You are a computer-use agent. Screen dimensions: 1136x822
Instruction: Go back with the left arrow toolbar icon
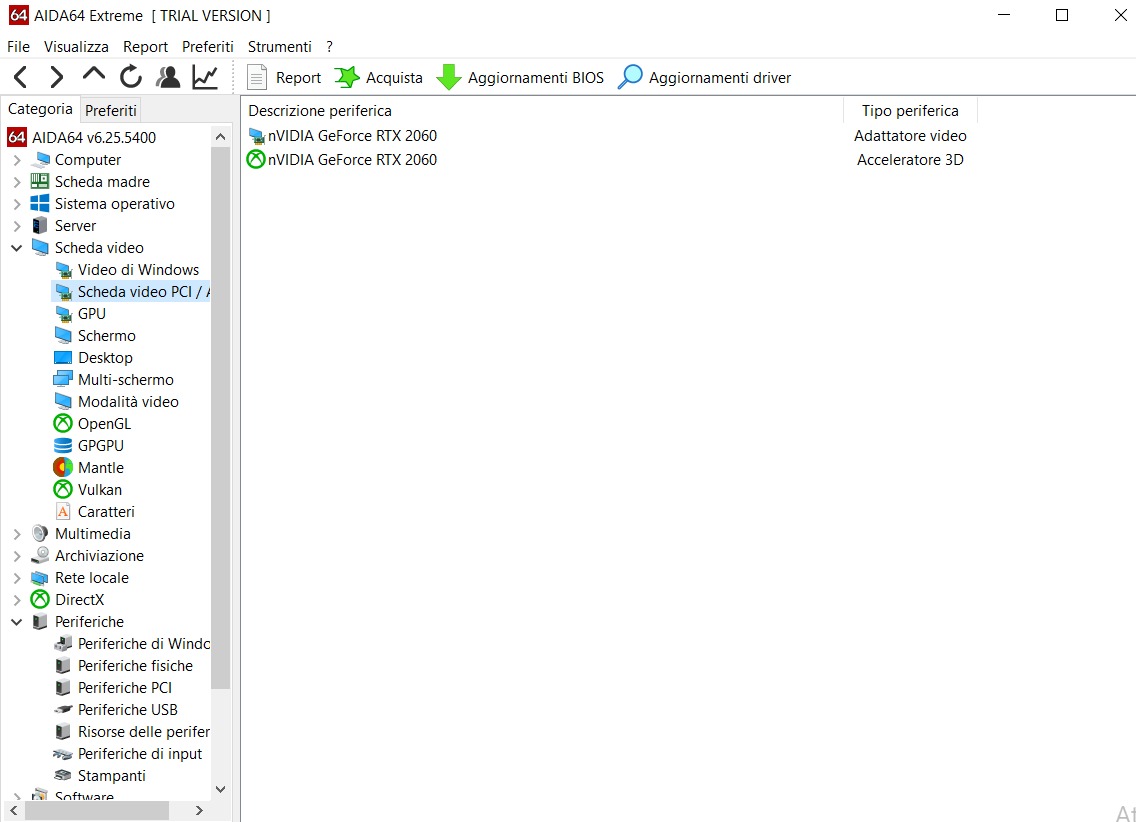tap(20, 77)
